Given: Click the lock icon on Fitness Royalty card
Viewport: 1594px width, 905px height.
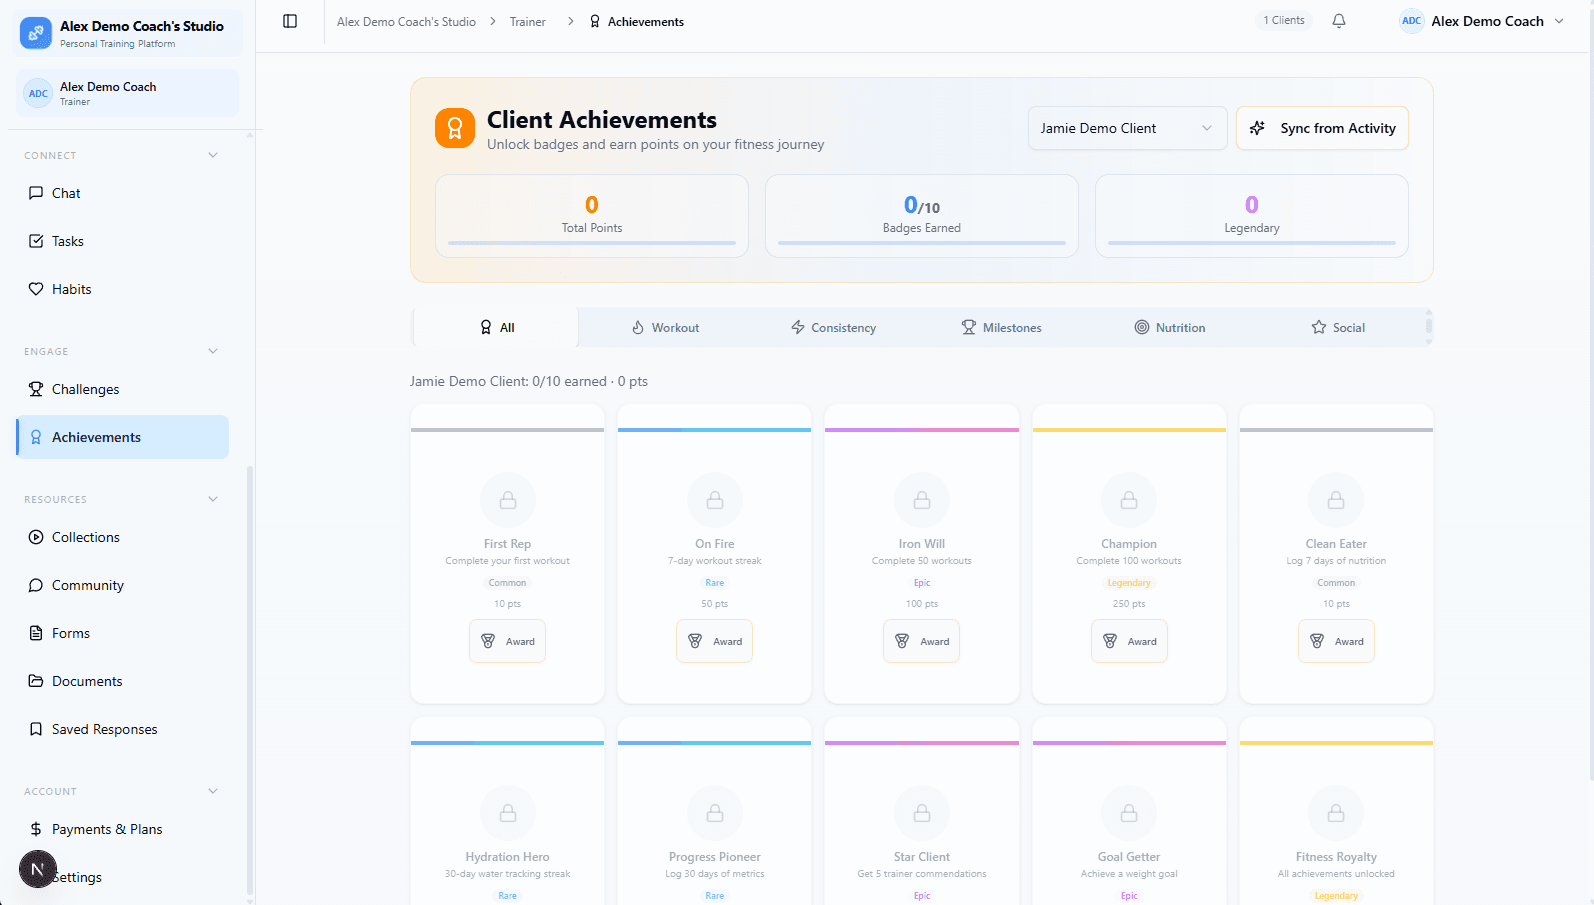Looking at the screenshot, I should (x=1336, y=813).
